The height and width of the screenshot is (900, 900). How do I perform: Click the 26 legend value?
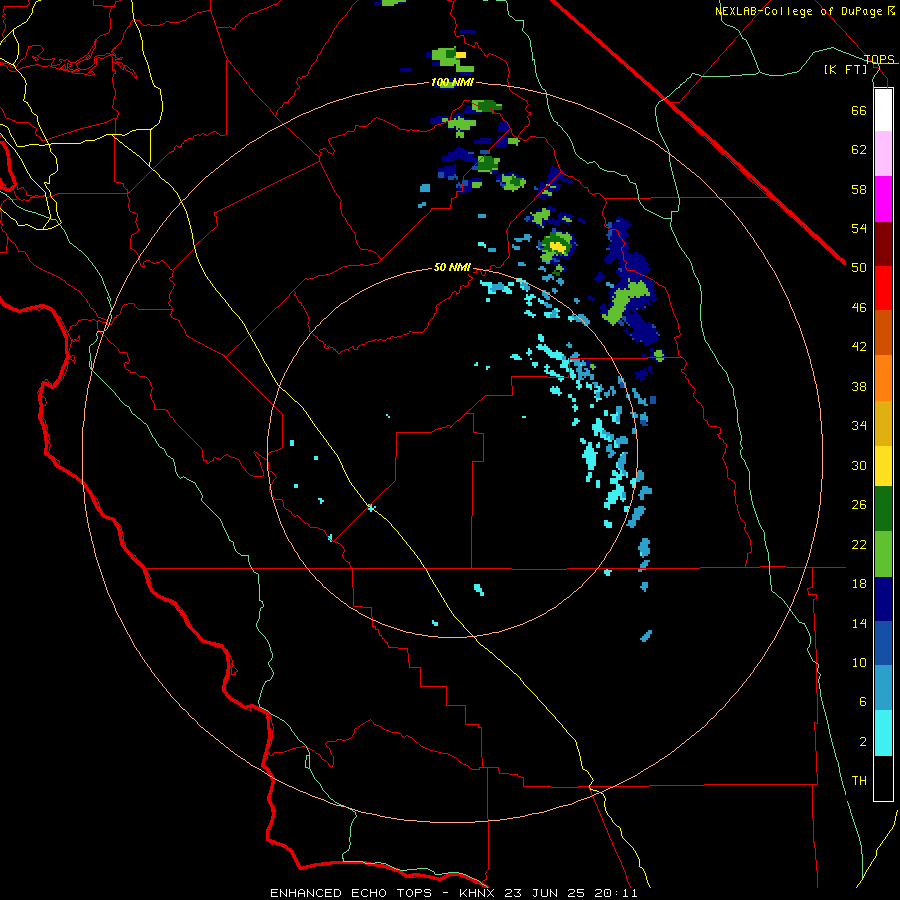pos(859,505)
